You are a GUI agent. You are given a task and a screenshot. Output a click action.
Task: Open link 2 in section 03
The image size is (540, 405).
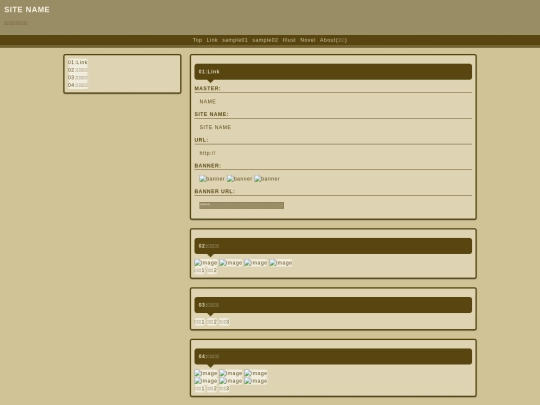[212, 322]
